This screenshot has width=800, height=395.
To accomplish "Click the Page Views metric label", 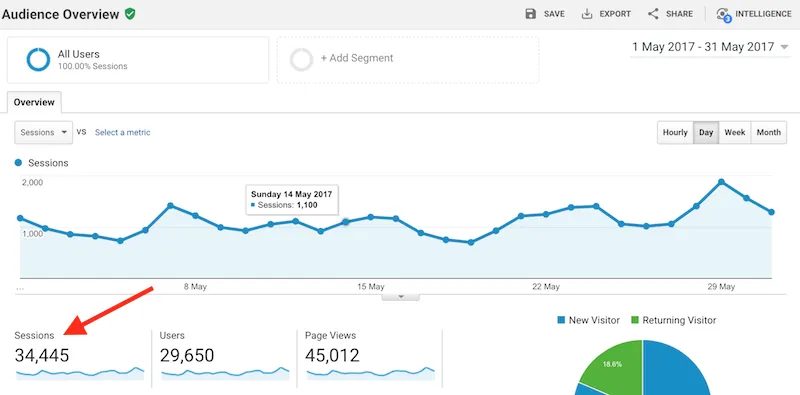I will pyautogui.click(x=331, y=336).
